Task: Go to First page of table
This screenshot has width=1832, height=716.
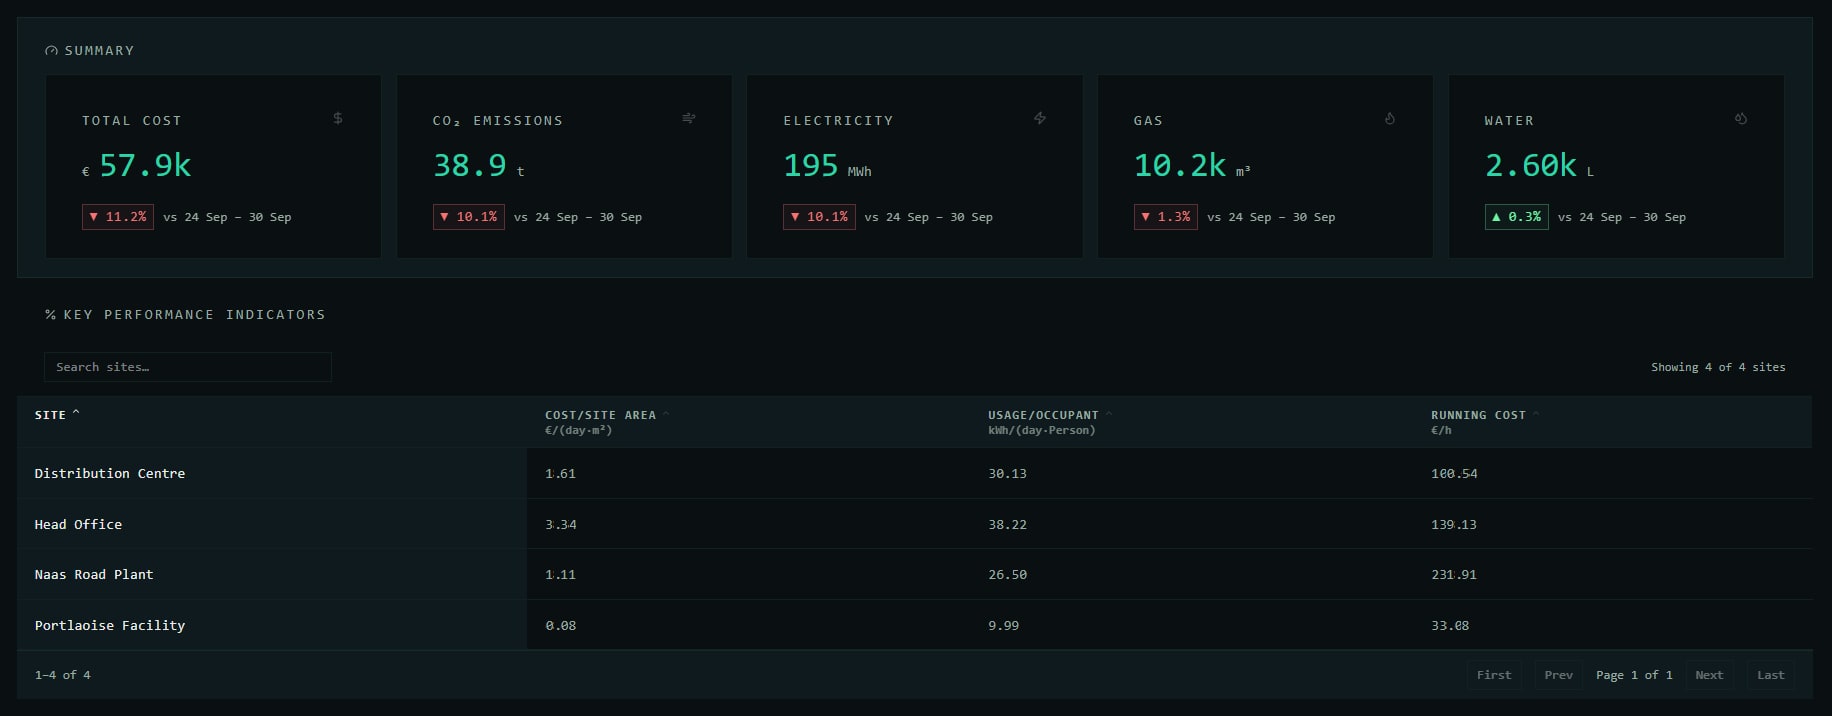Action: [1494, 675]
